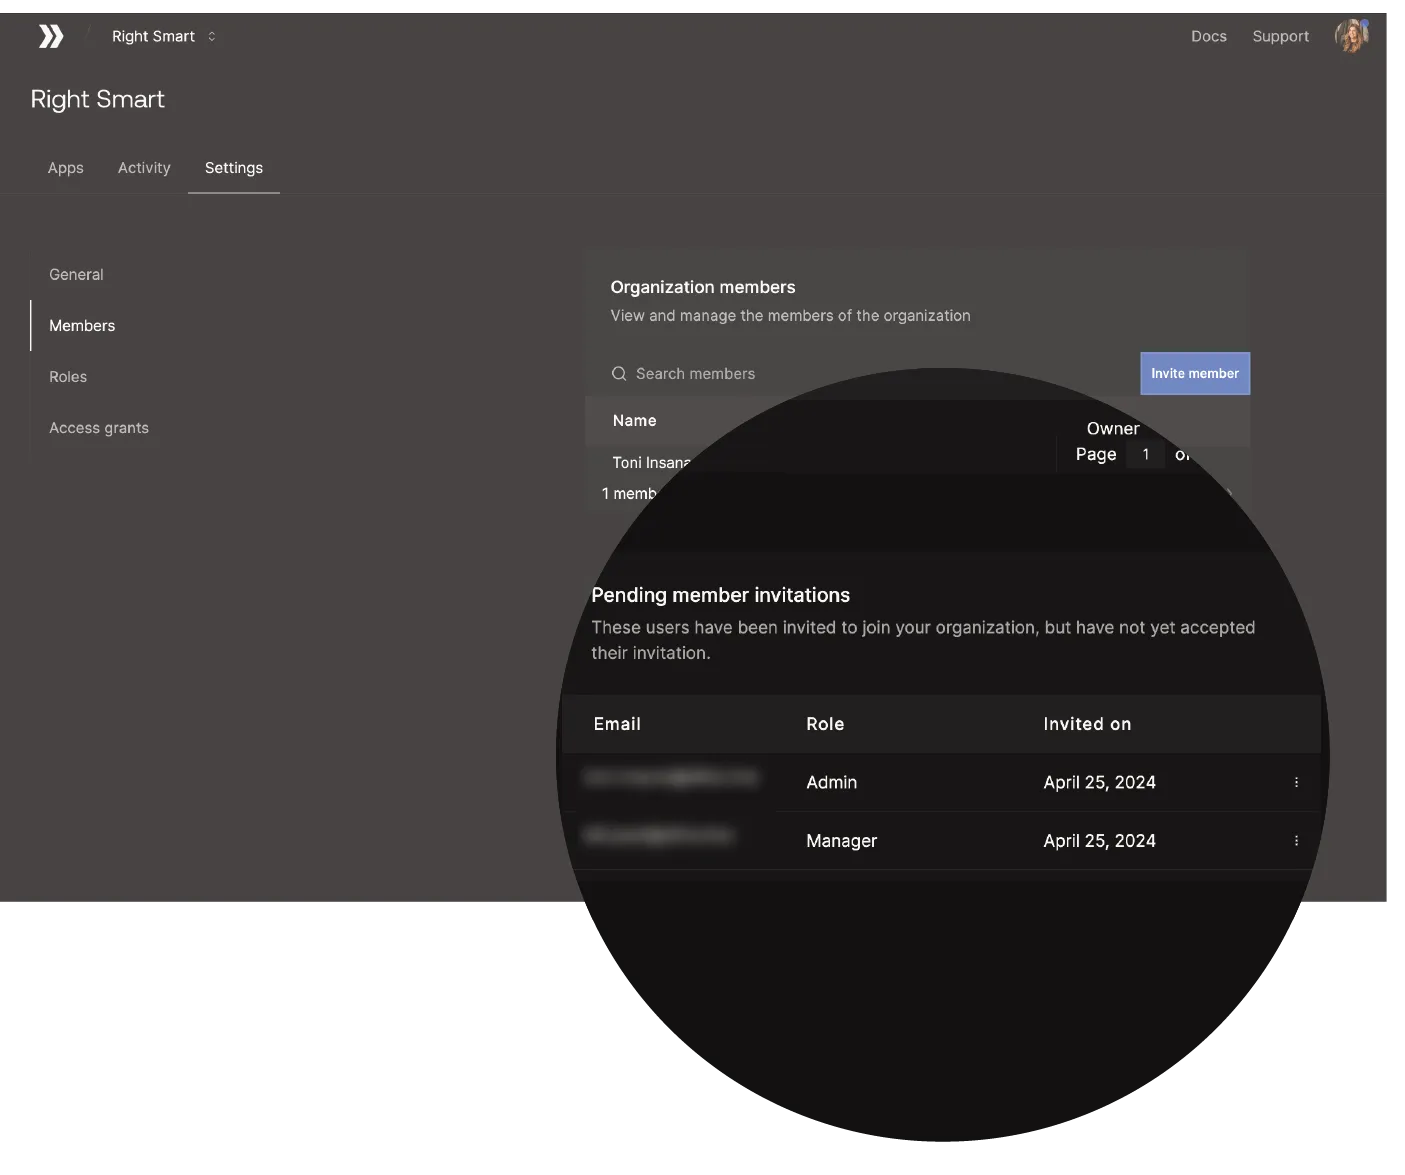Open General settings in sidebar
This screenshot has height=1175, width=1405.
76,275
